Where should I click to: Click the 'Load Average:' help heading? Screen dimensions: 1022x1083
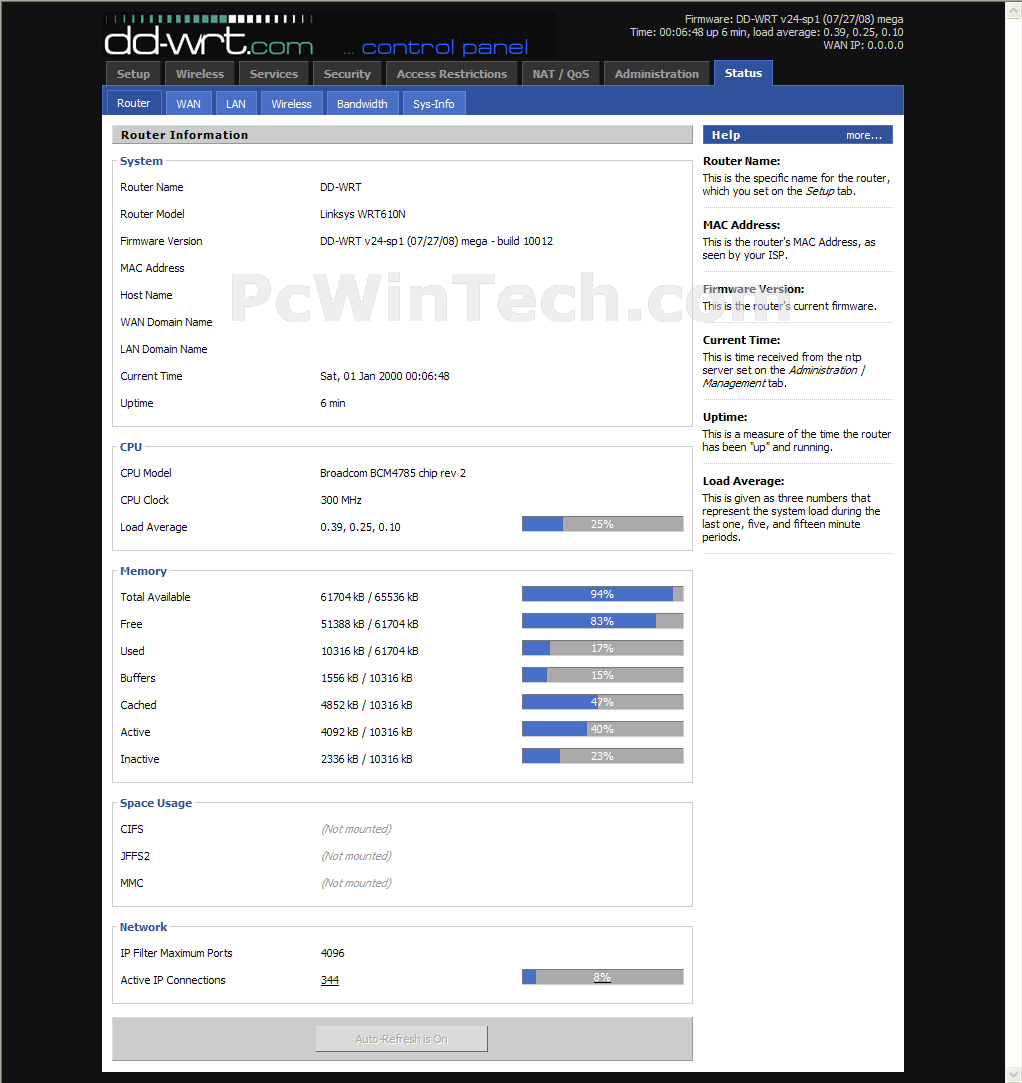(743, 481)
